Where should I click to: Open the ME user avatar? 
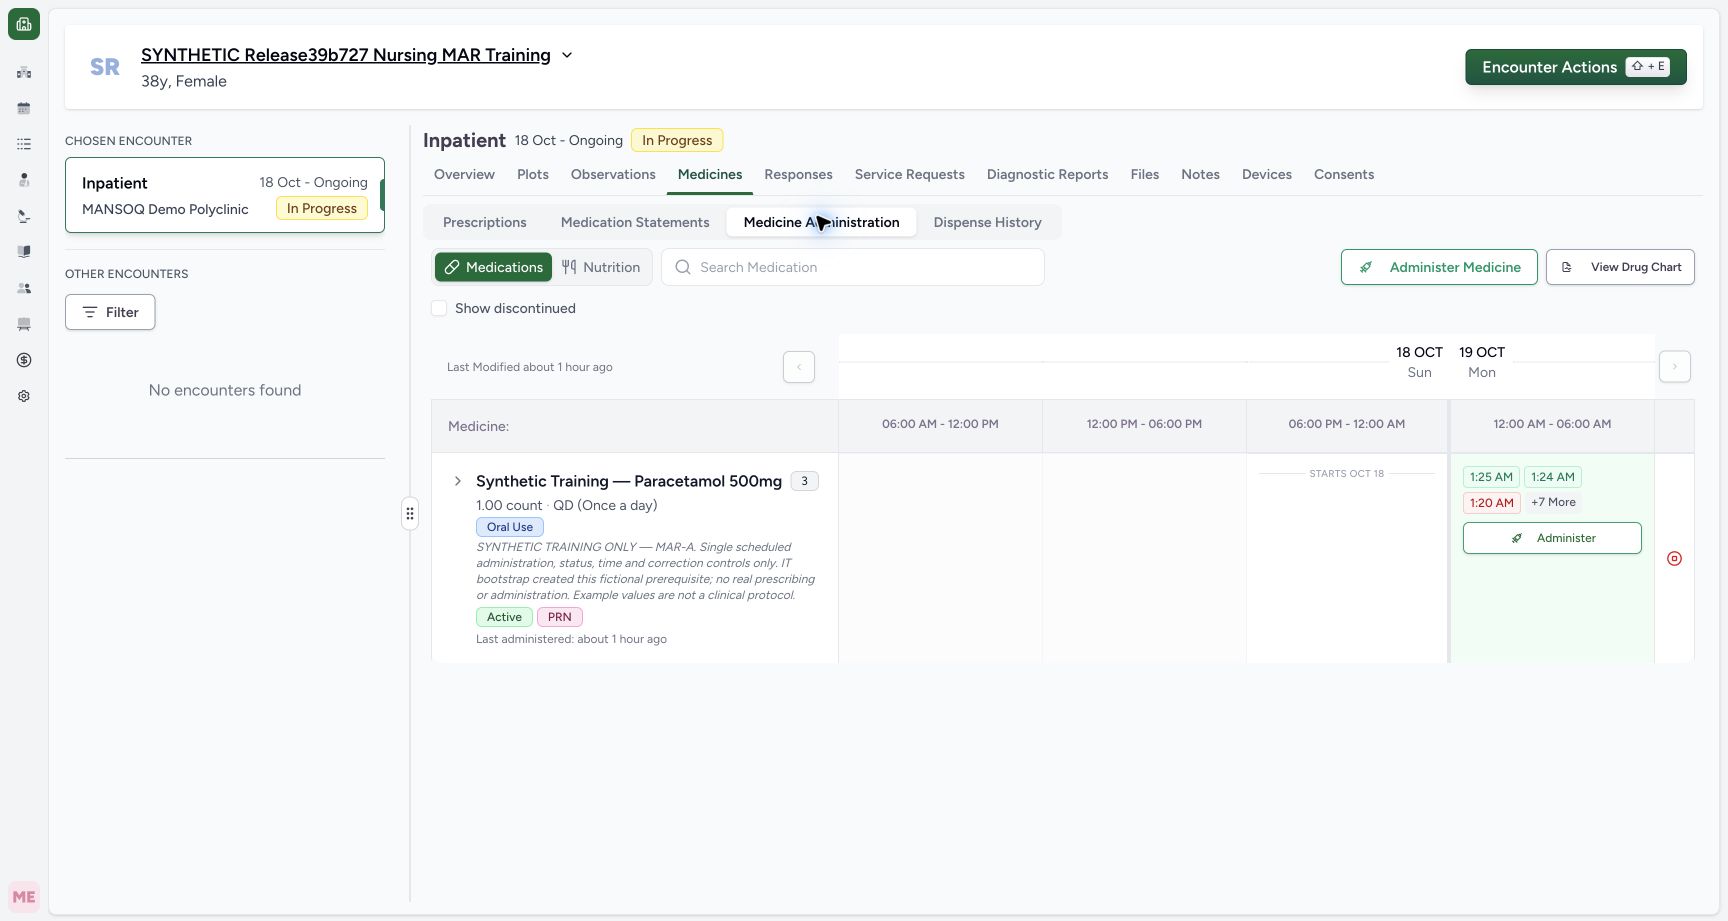[x=24, y=897]
